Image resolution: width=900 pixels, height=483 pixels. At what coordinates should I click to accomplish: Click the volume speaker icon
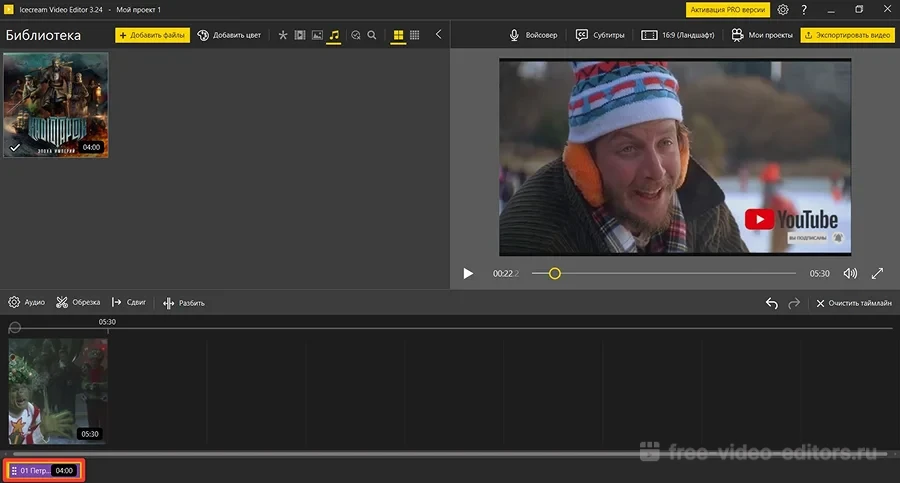[850, 273]
